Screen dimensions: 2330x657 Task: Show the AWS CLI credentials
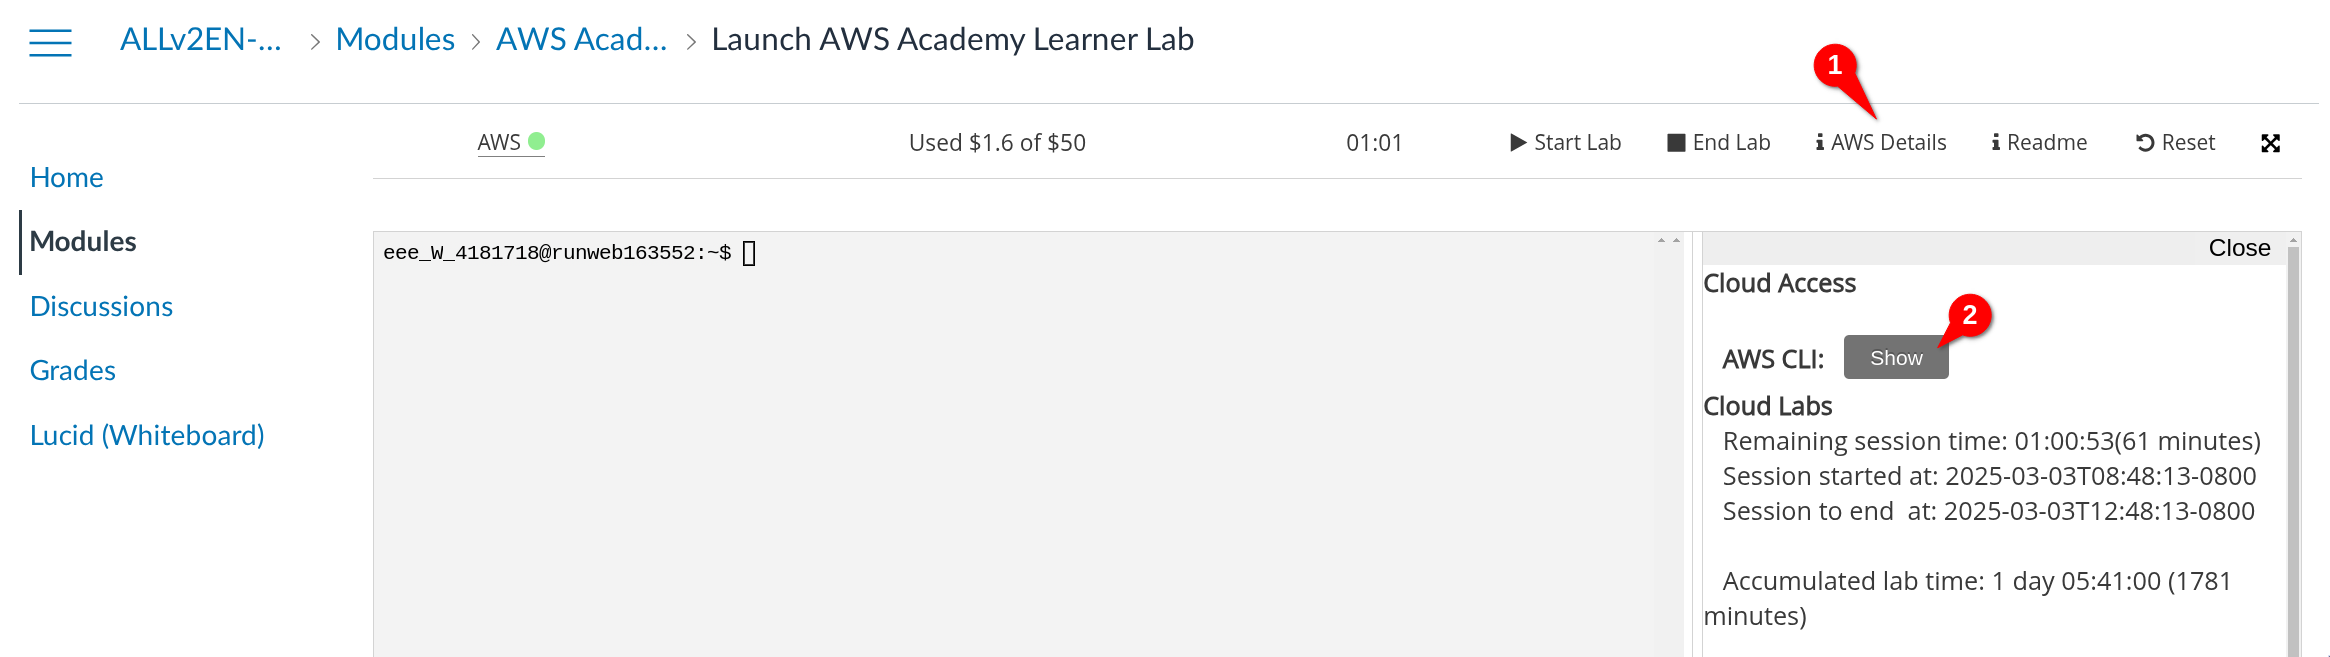coord(1895,357)
